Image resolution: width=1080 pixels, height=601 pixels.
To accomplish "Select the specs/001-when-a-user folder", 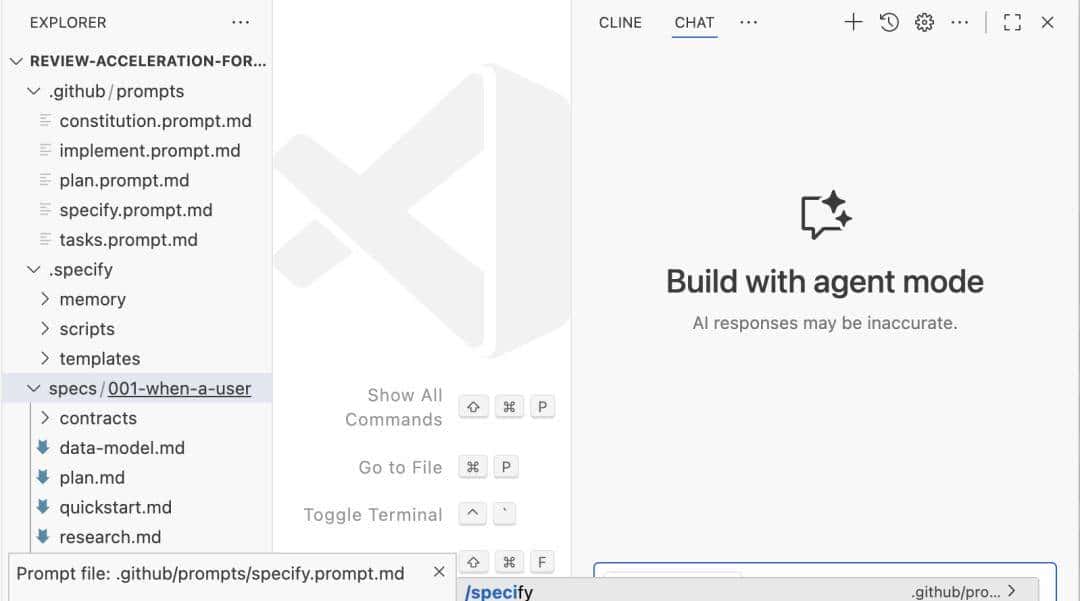I will point(150,388).
